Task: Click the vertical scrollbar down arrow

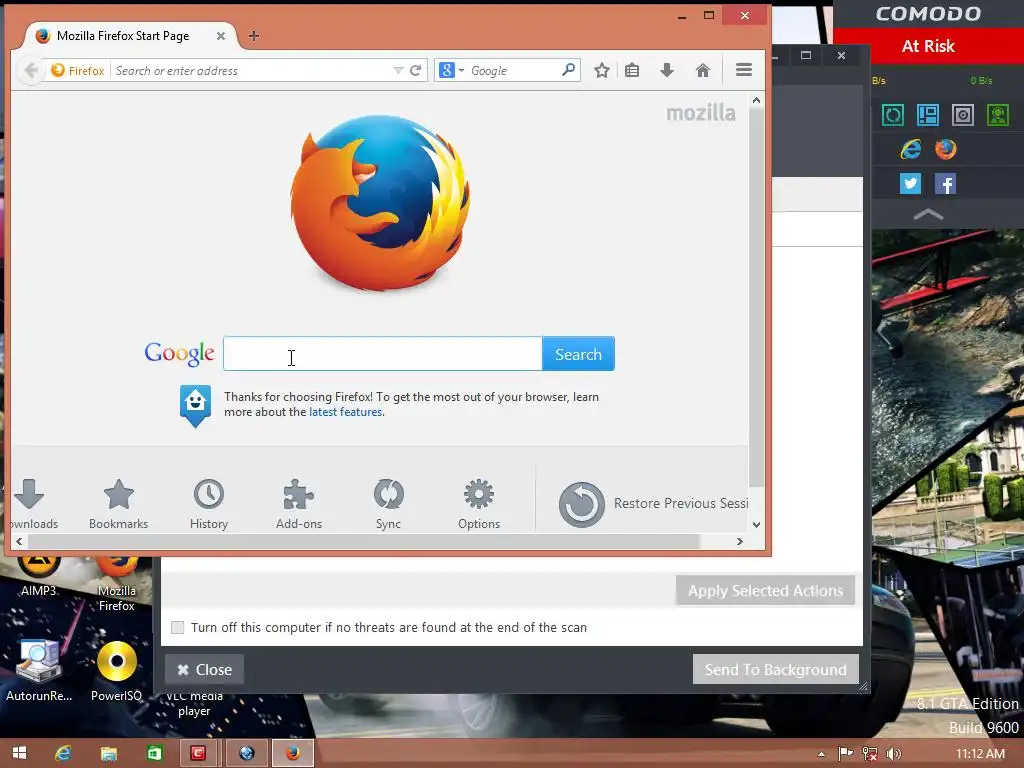Action: click(756, 524)
